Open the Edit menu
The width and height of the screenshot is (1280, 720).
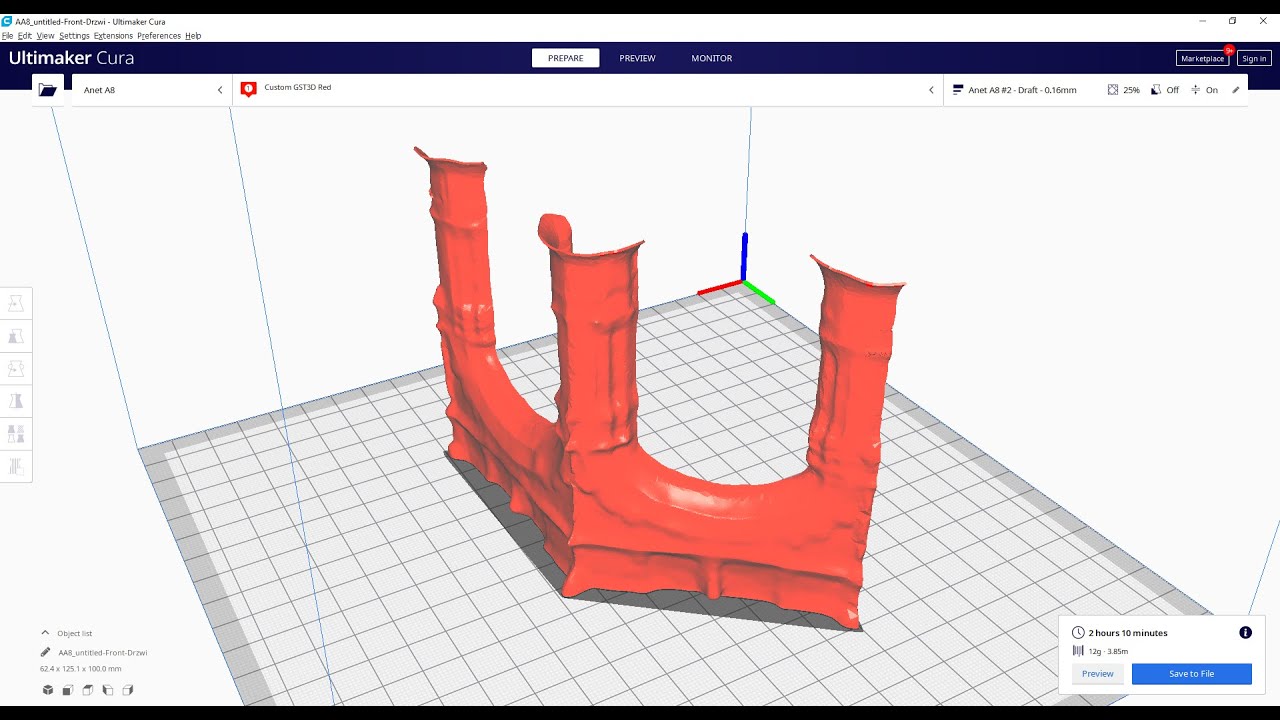(x=25, y=36)
